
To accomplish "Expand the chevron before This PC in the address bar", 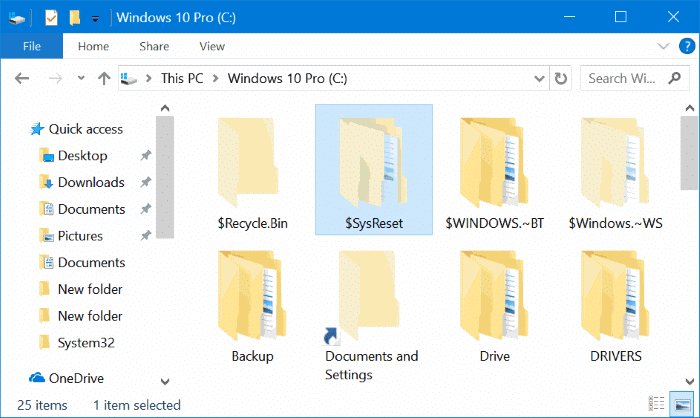I will click(x=149, y=79).
